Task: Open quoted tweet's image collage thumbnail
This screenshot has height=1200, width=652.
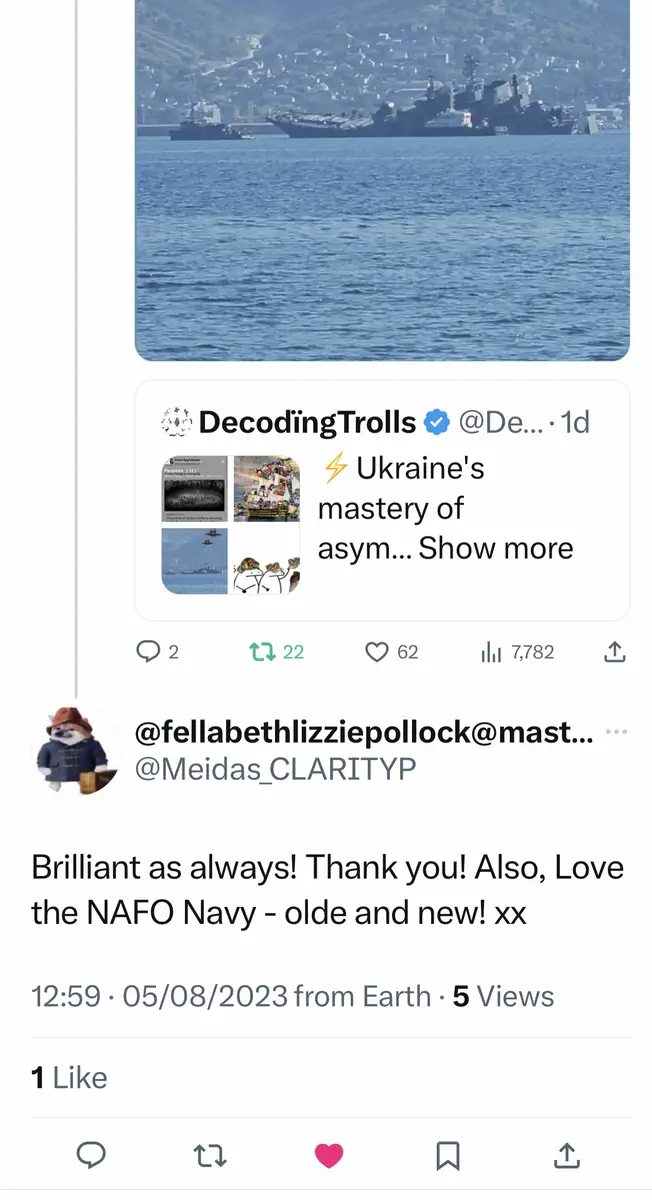Action: click(231, 525)
